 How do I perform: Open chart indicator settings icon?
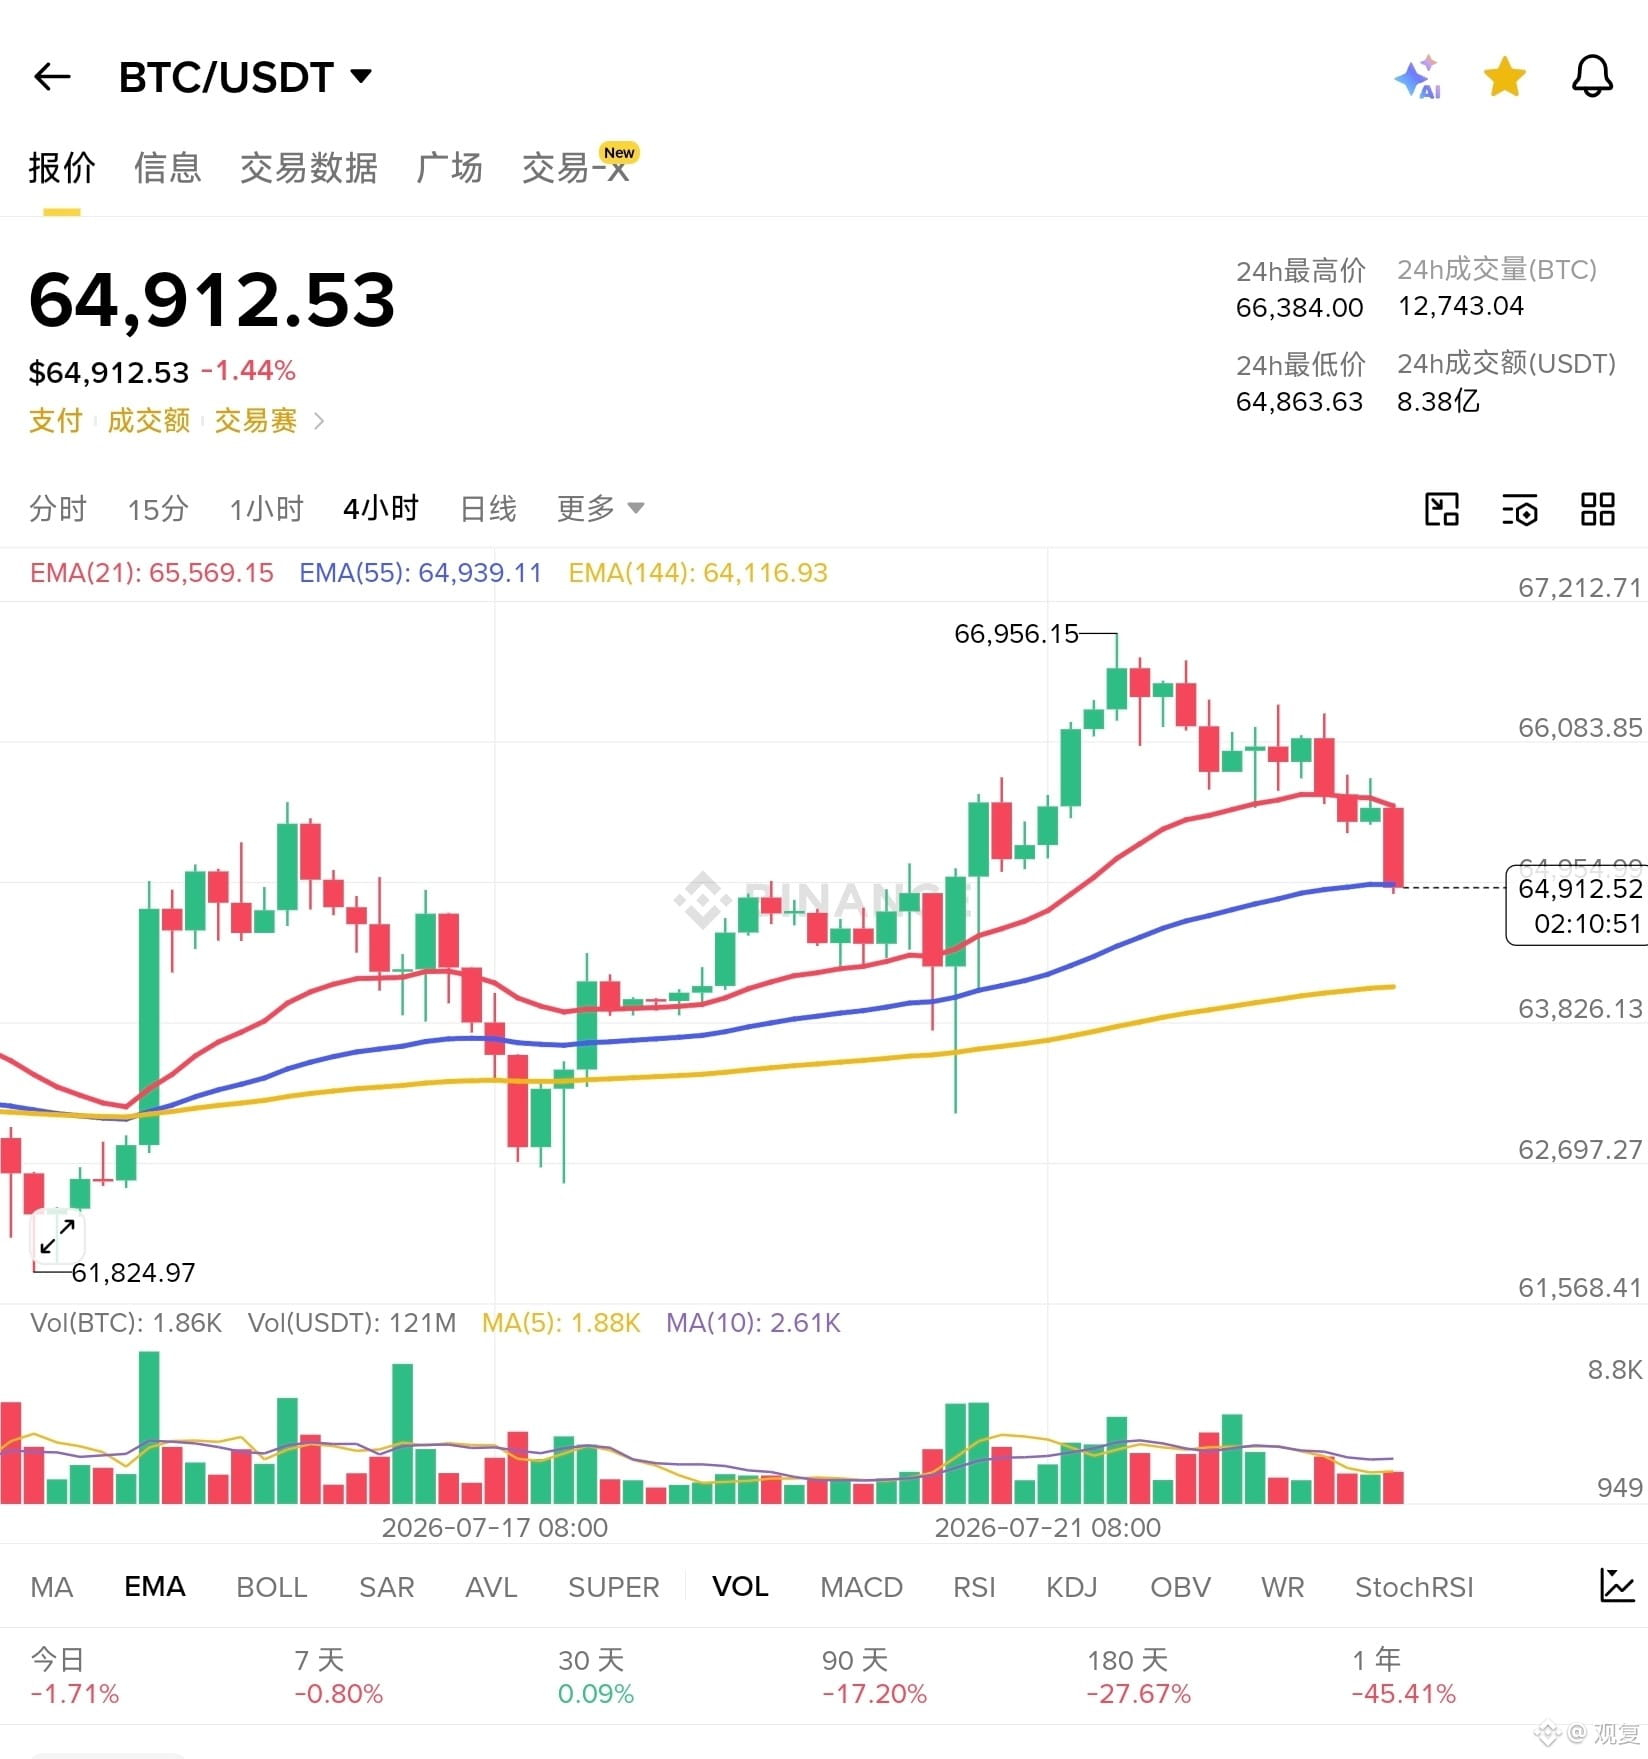[x=1519, y=509]
